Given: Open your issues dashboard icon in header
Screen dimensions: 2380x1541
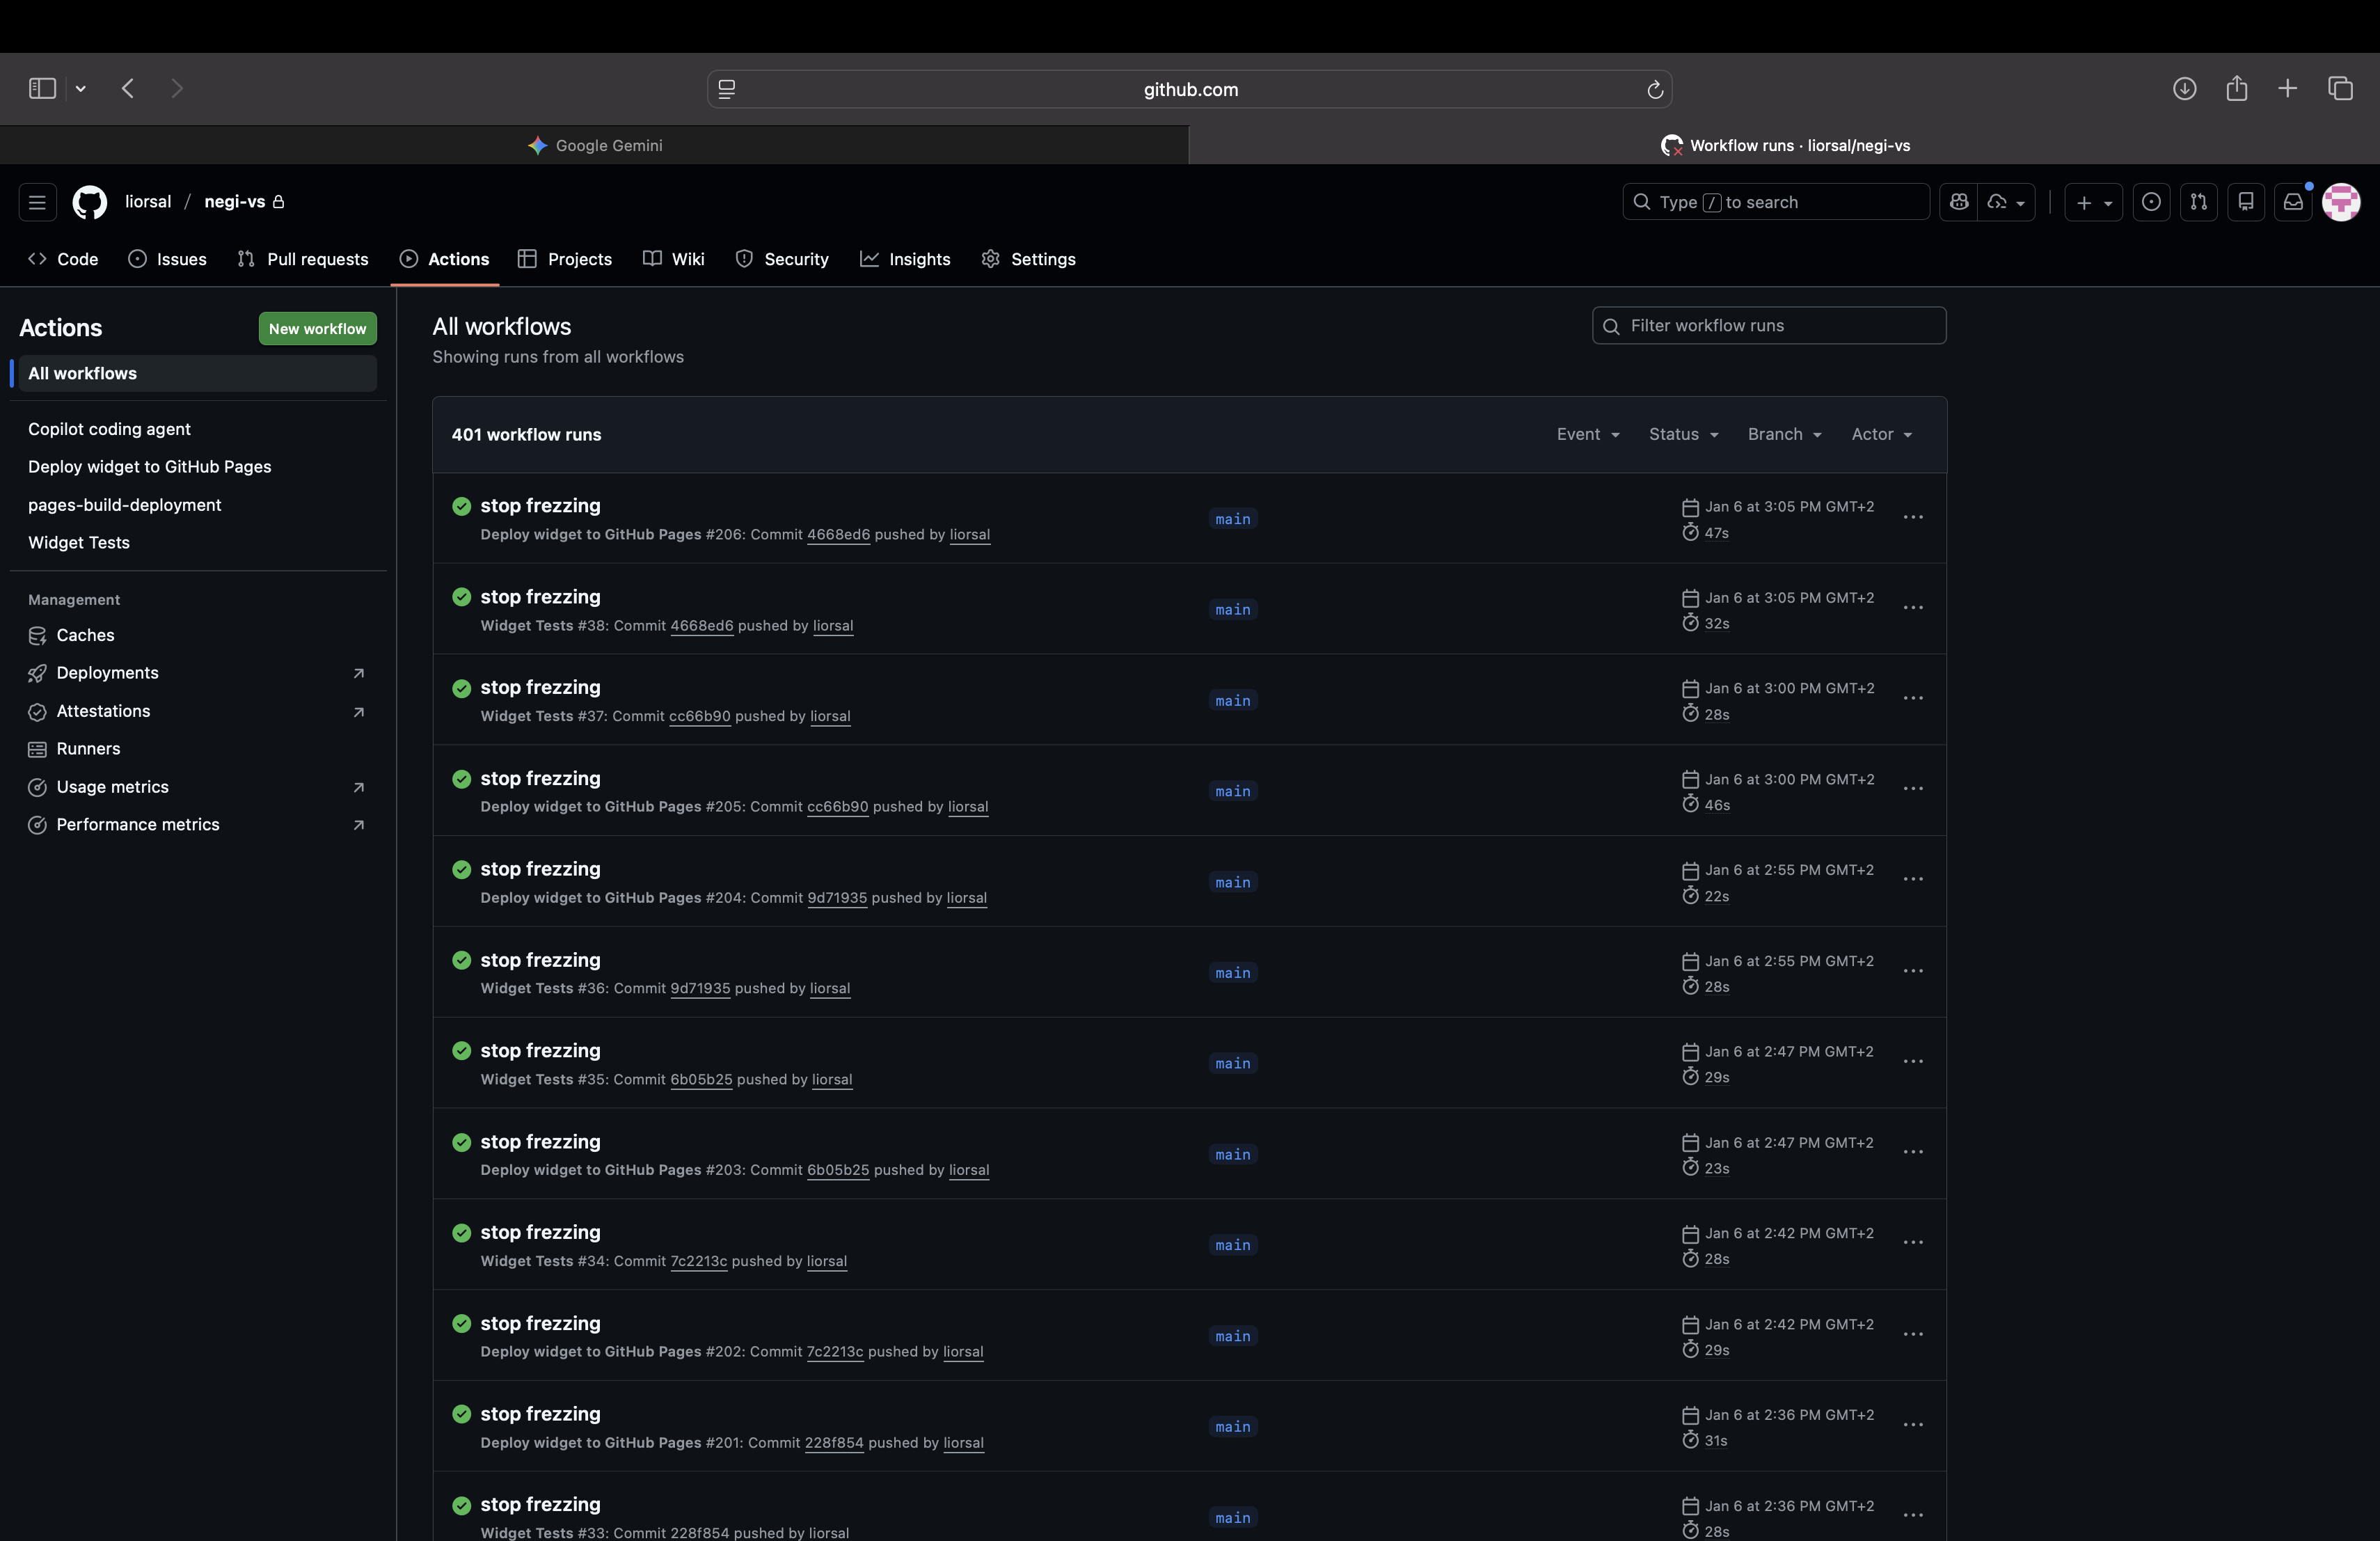Looking at the screenshot, I should click(2152, 202).
